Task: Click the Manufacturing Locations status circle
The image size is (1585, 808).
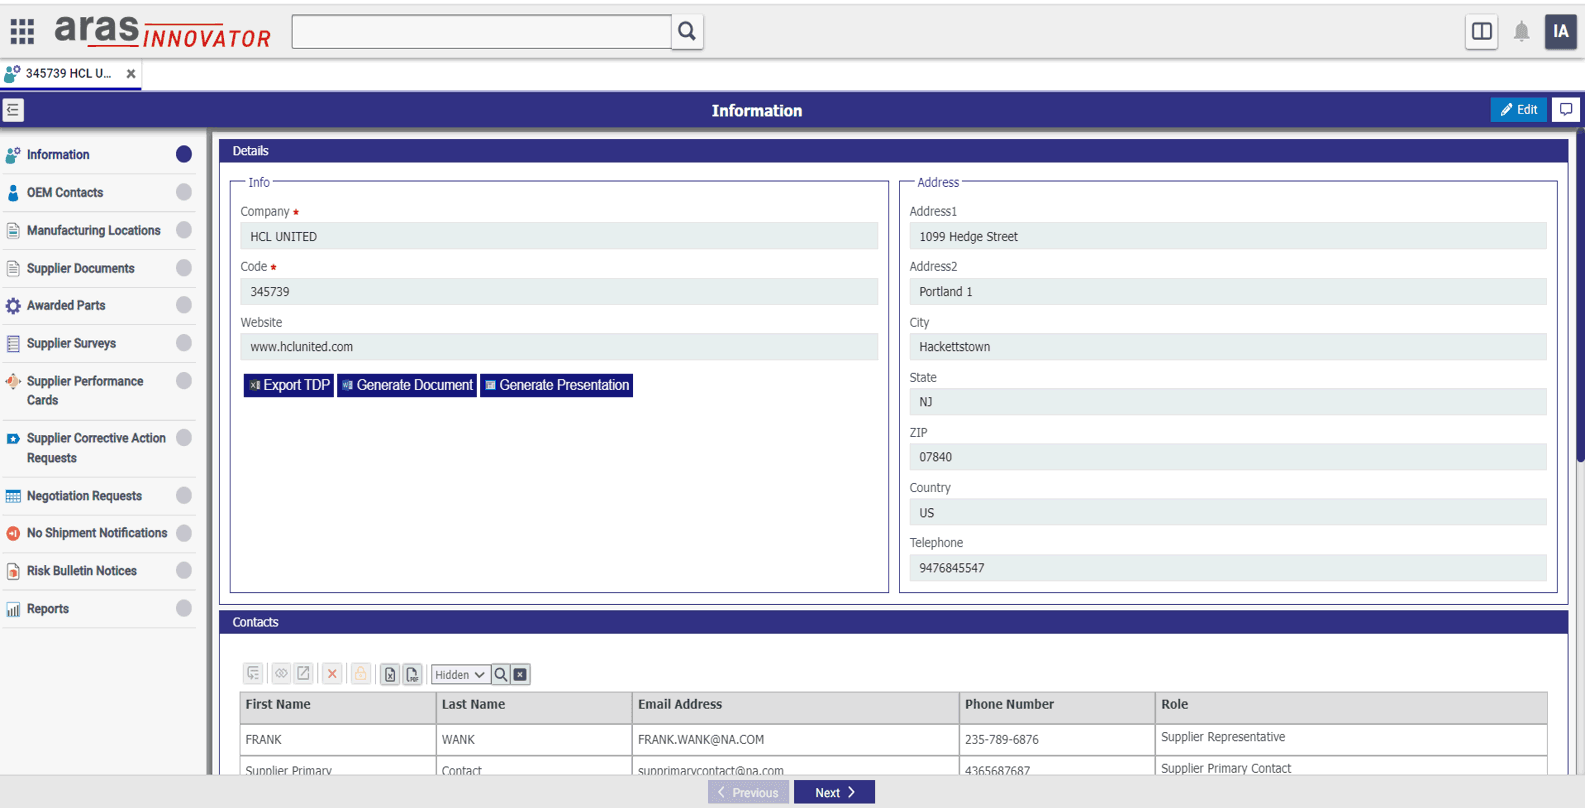Action: (184, 230)
